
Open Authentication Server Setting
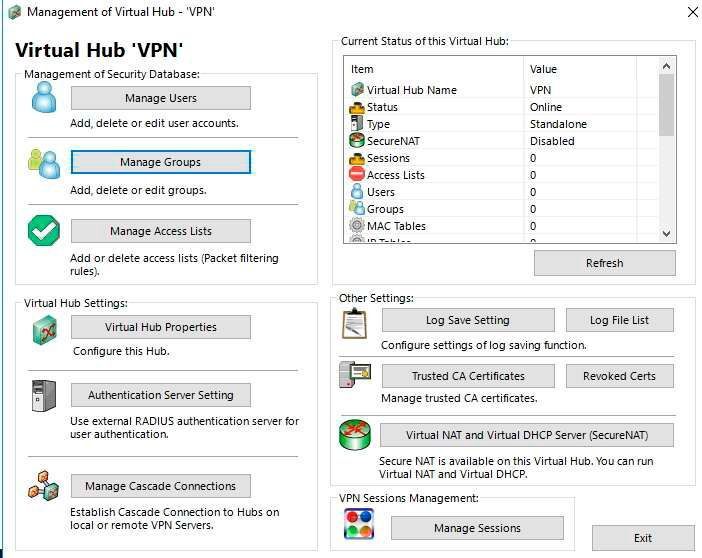click(x=161, y=395)
